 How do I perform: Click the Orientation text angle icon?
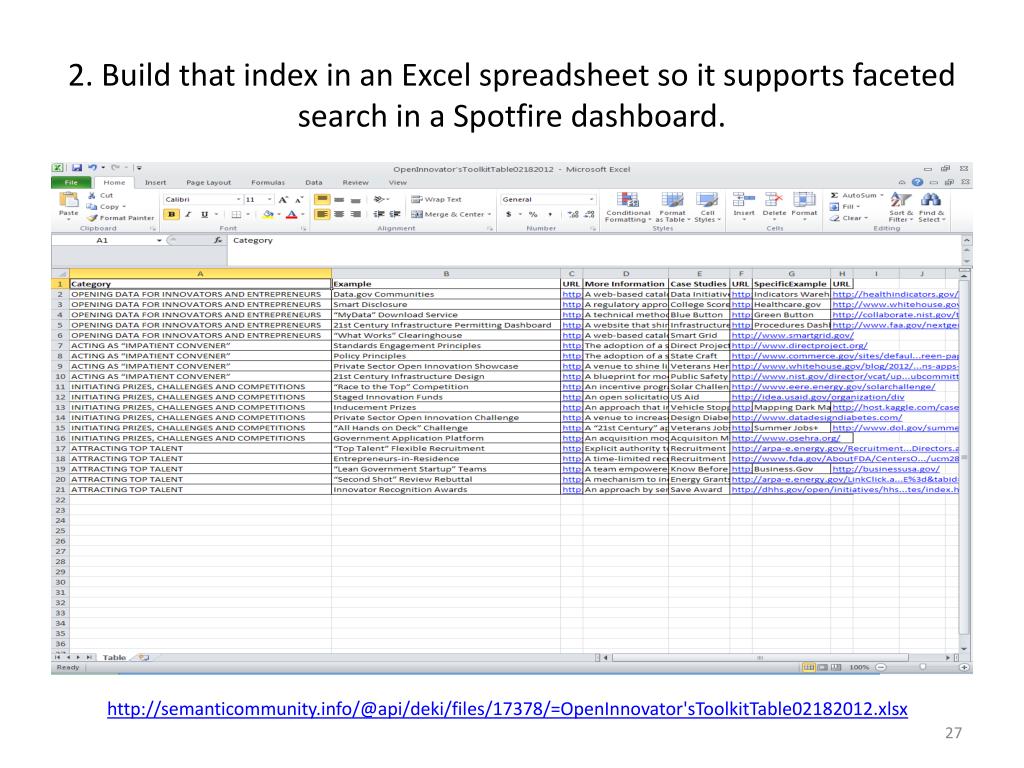[x=379, y=199]
